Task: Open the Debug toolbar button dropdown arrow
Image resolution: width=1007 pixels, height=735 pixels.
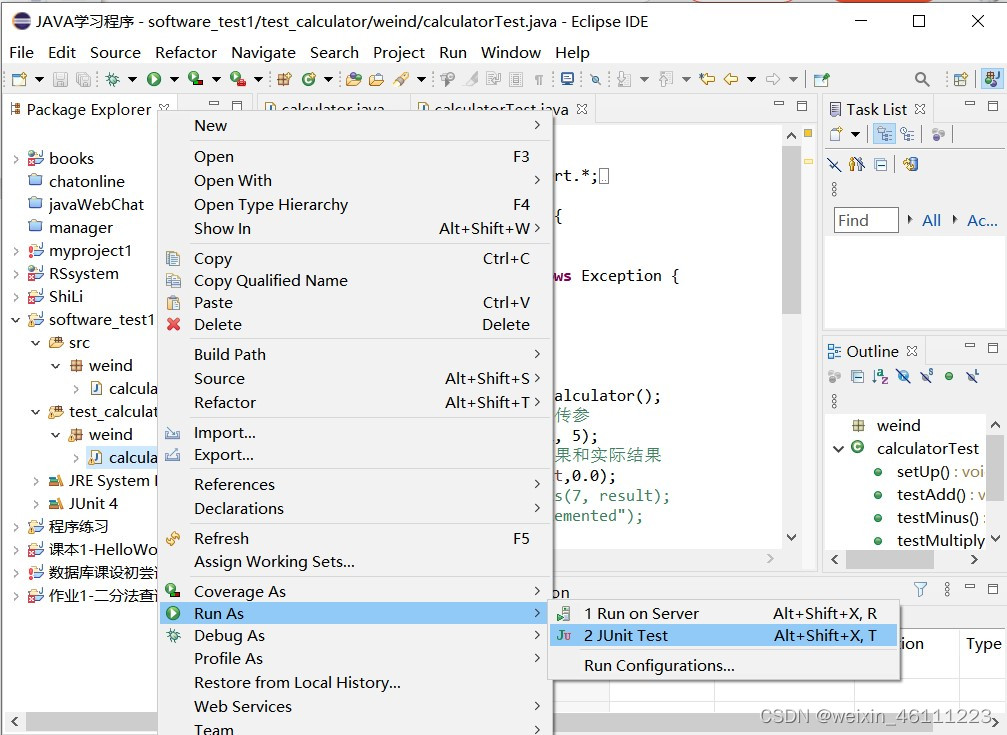Action: point(132,80)
